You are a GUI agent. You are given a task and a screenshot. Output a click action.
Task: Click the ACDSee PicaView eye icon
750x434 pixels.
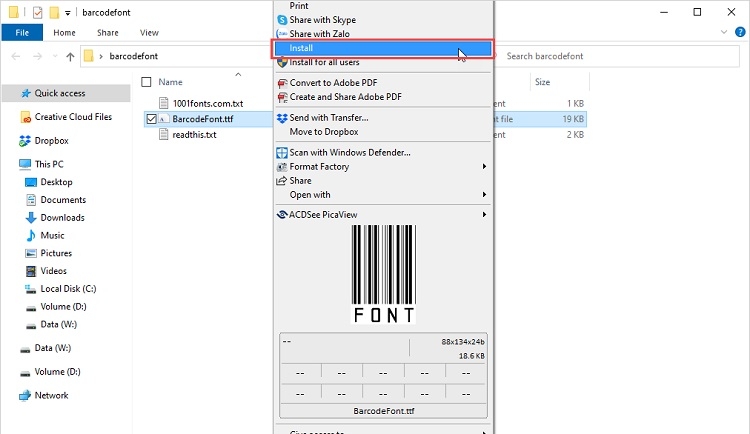[x=282, y=215]
